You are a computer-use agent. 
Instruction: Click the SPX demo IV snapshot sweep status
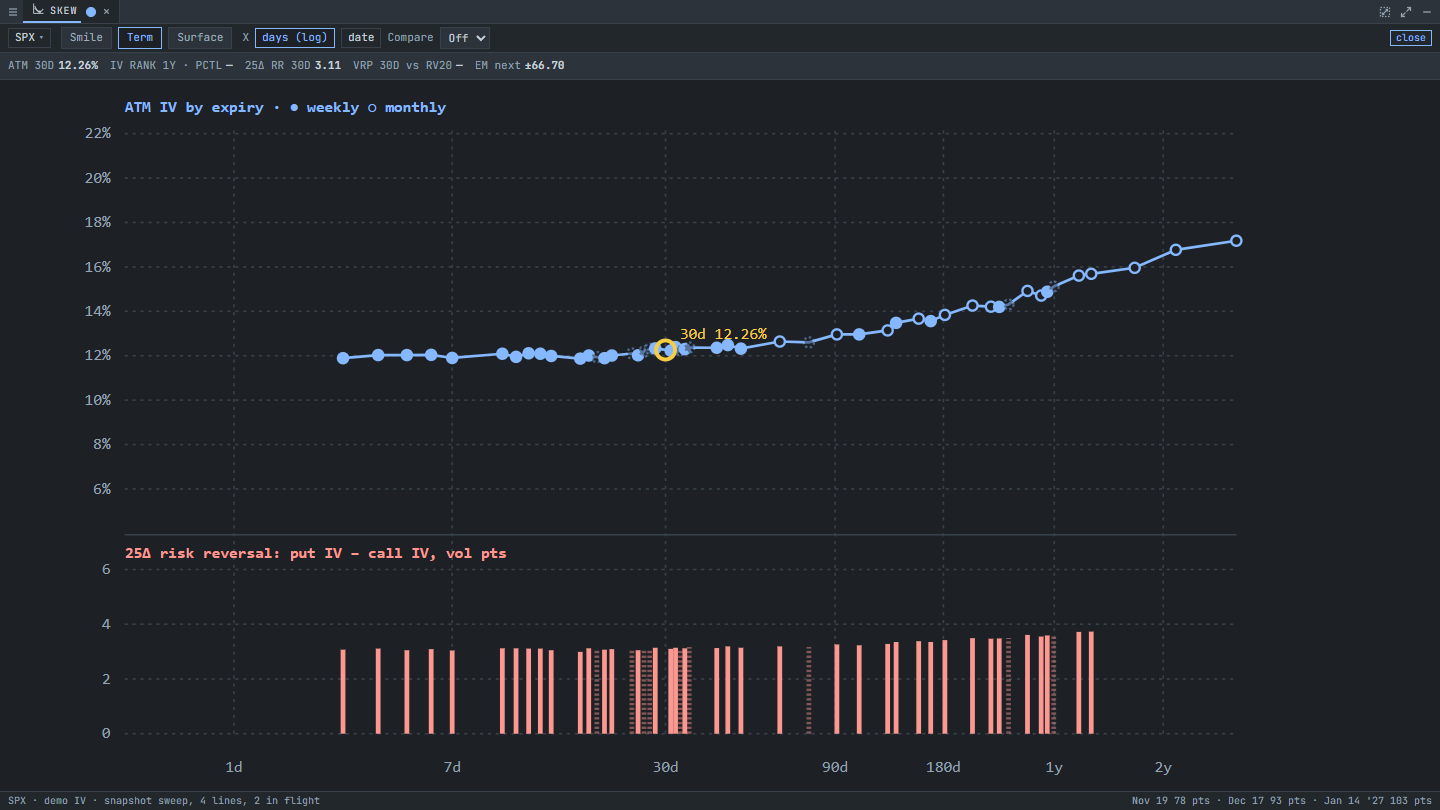tap(164, 800)
